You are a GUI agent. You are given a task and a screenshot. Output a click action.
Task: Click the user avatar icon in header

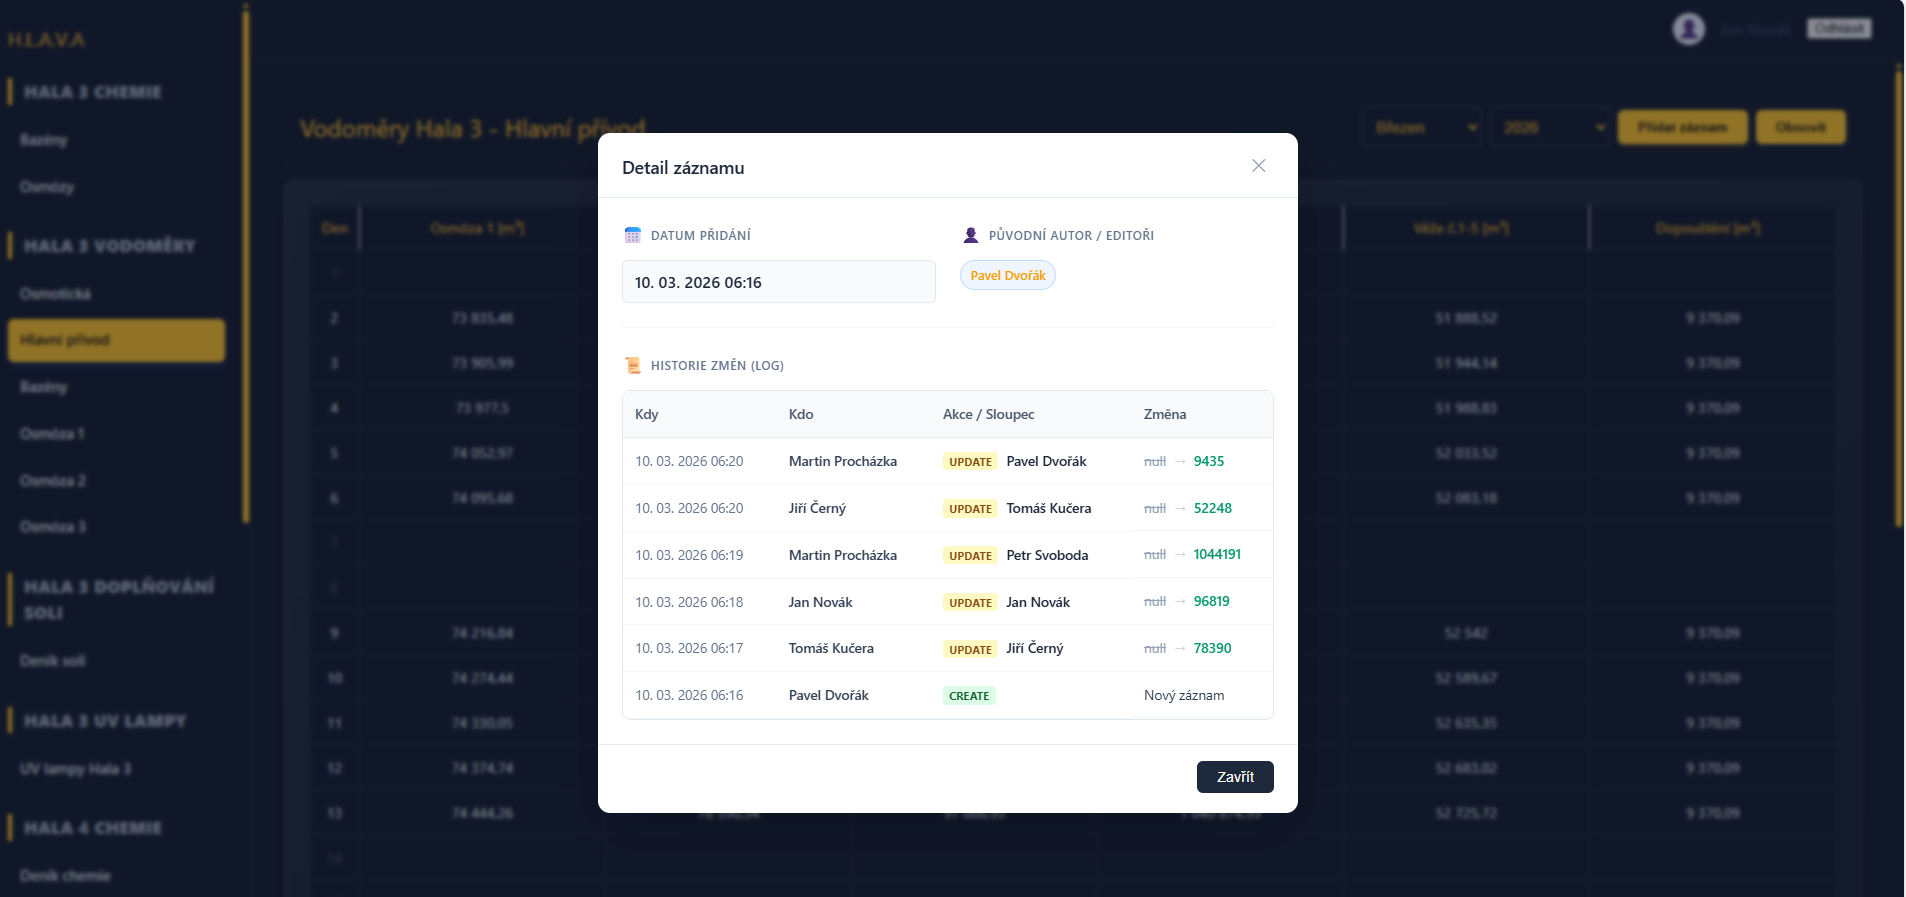pos(1688,29)
